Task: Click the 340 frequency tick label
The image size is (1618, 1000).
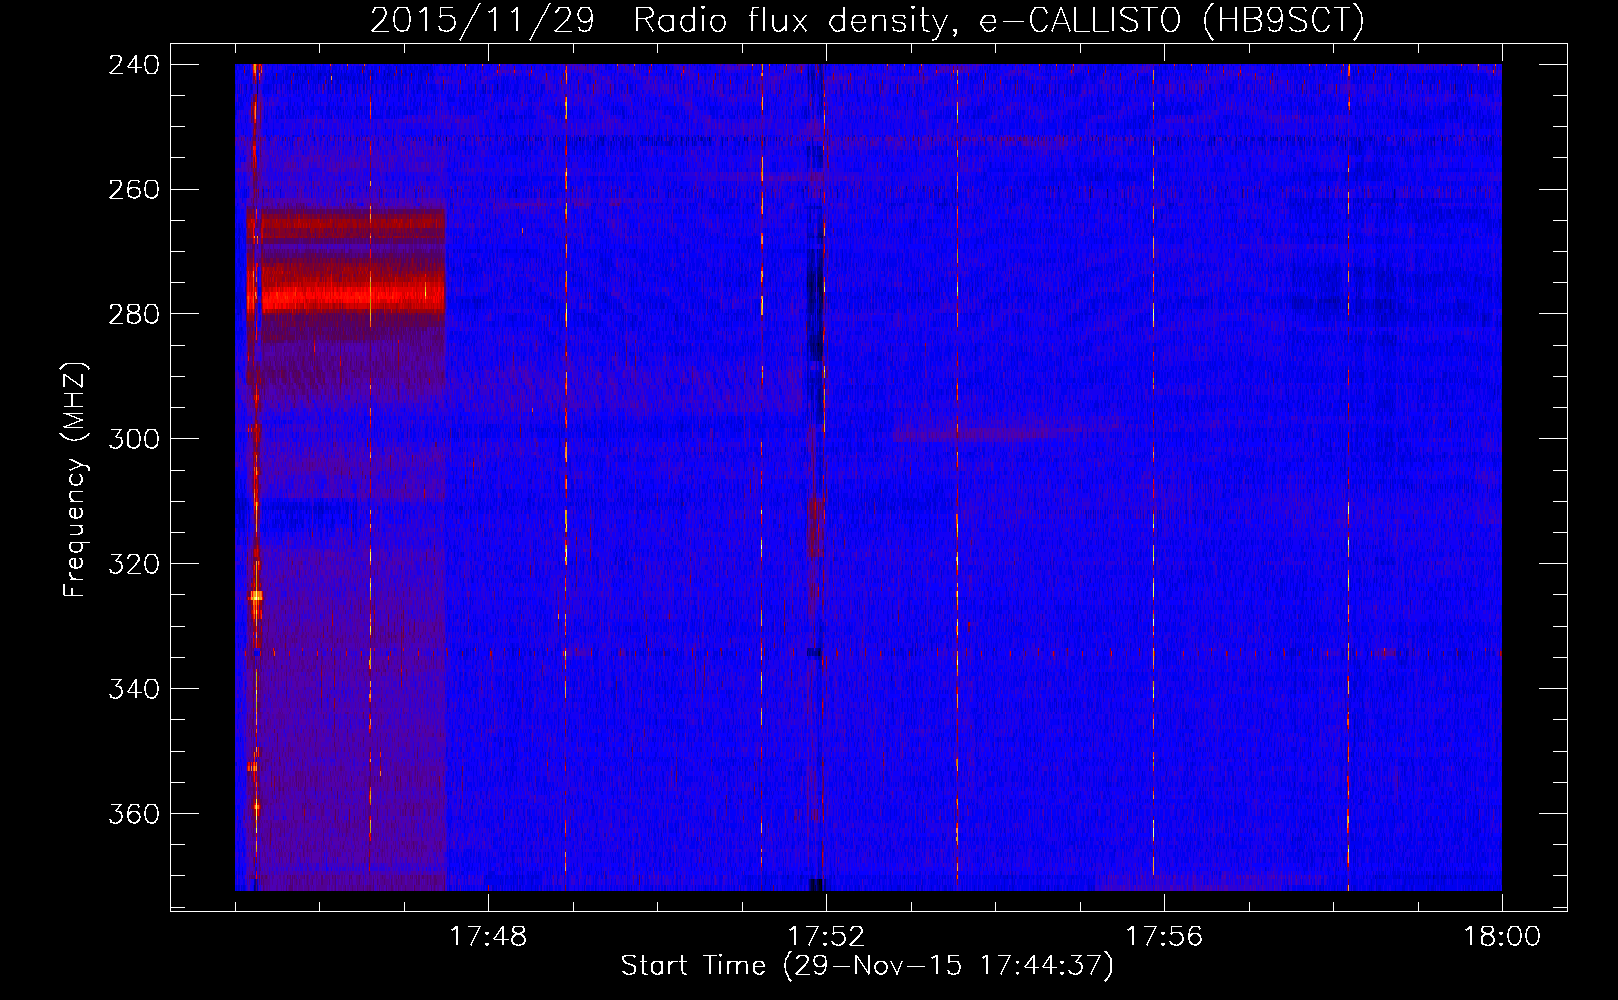Action: tap(134, 689)
